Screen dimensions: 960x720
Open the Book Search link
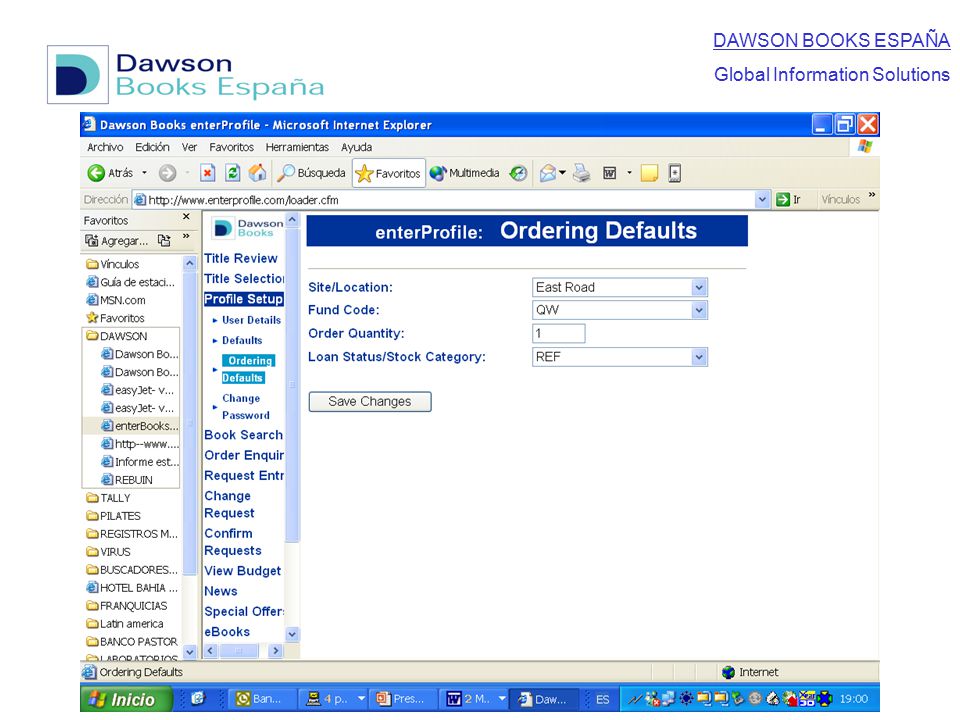tap(244, 435)
